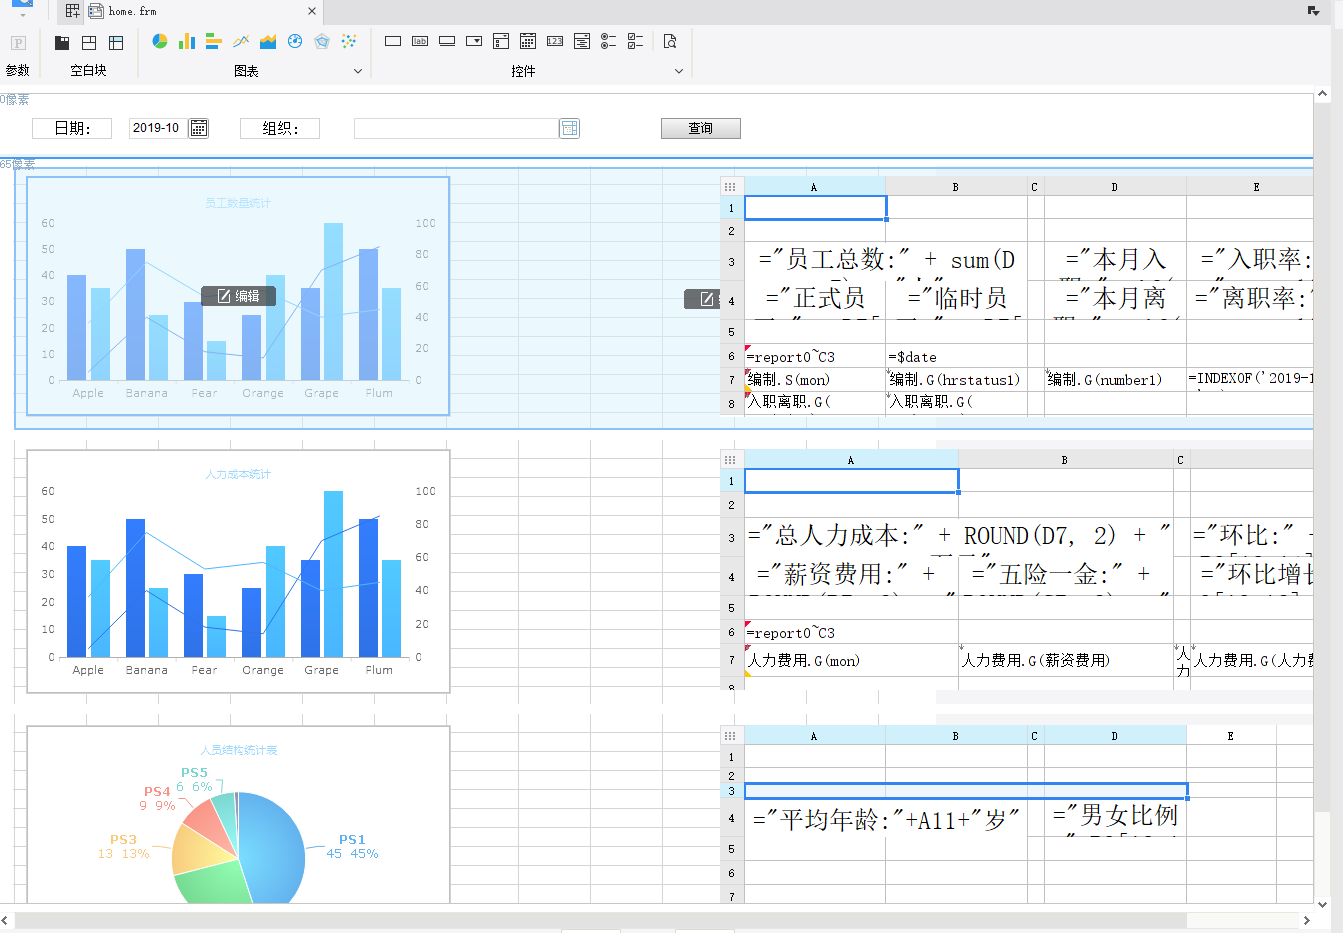This screenshot has height=933, width=1343.
Task: Click the grid icon left of home.frm tab
Action: pos(73,11)
